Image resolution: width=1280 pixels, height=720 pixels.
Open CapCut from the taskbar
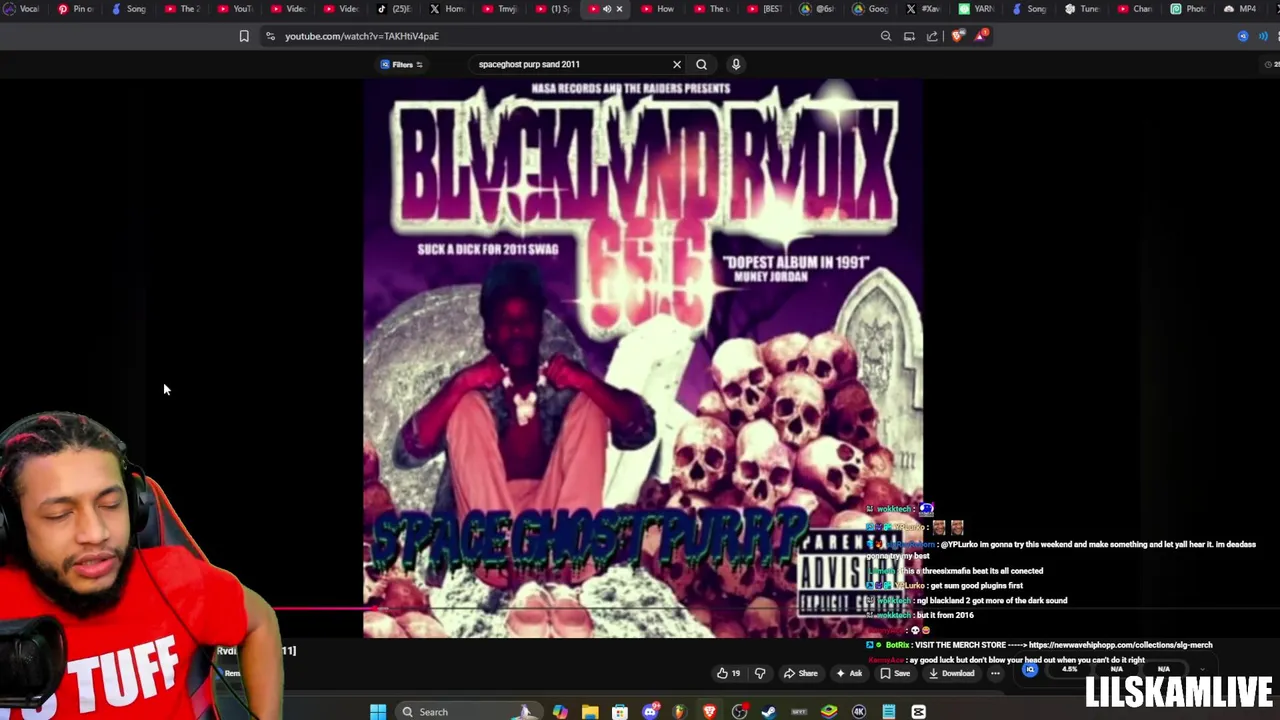tap(919, 712)
